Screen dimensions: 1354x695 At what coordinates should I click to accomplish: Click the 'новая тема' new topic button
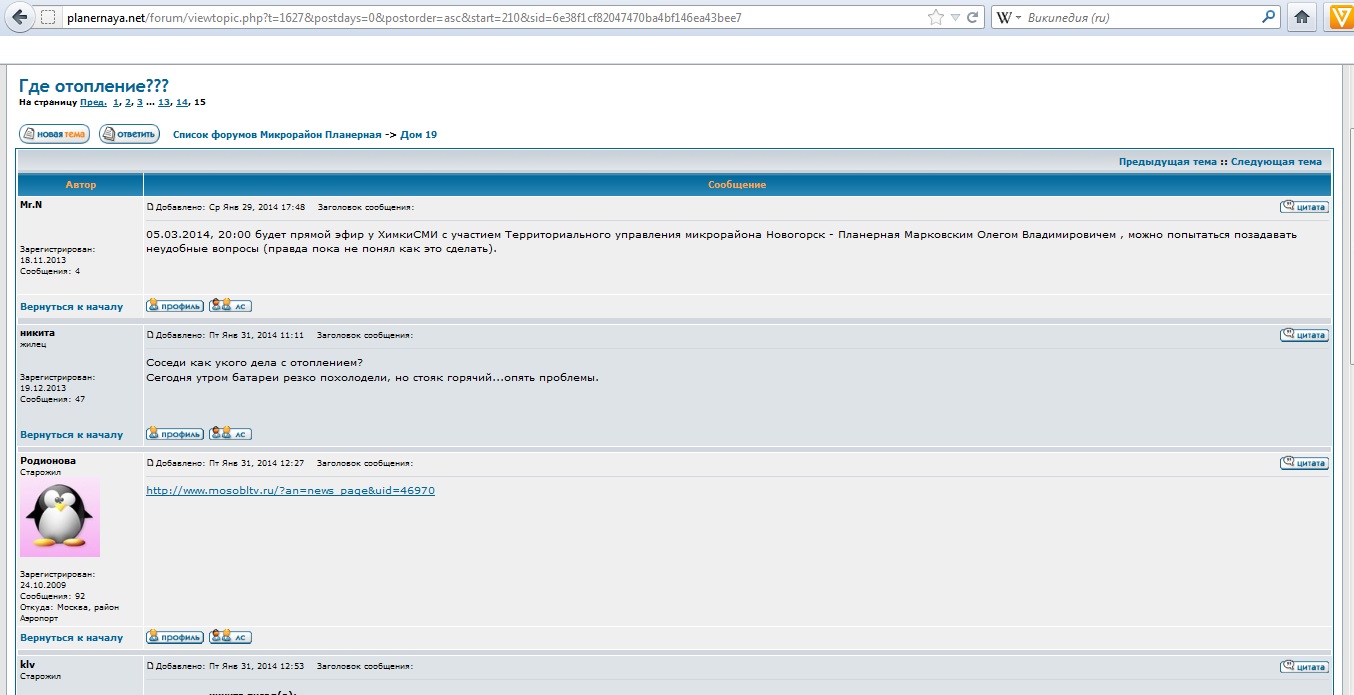[x=54, y=134]
